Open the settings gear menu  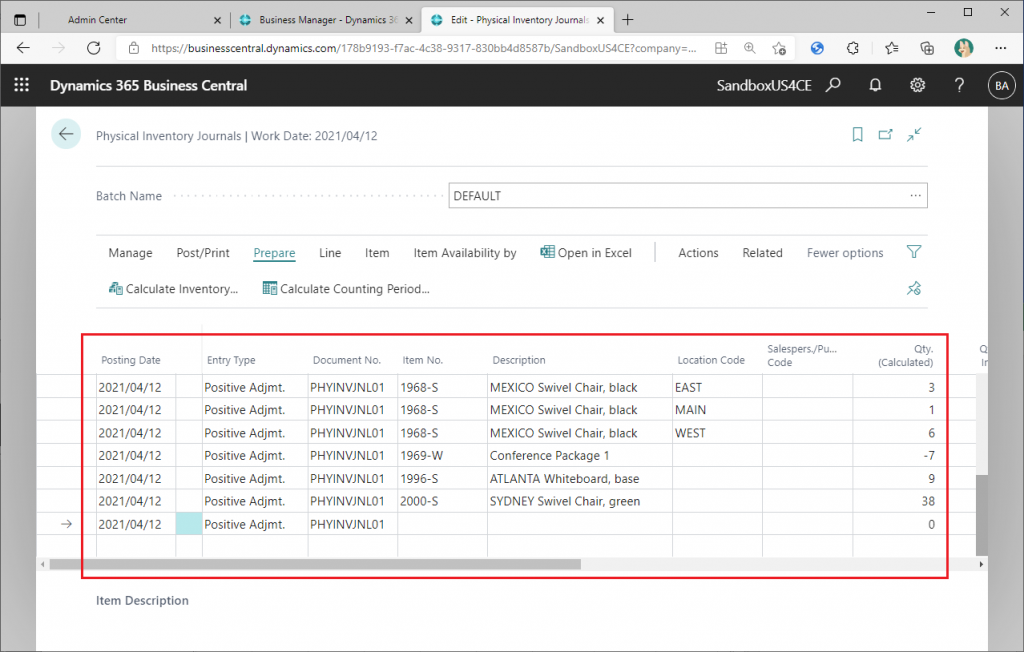[918, 85]
